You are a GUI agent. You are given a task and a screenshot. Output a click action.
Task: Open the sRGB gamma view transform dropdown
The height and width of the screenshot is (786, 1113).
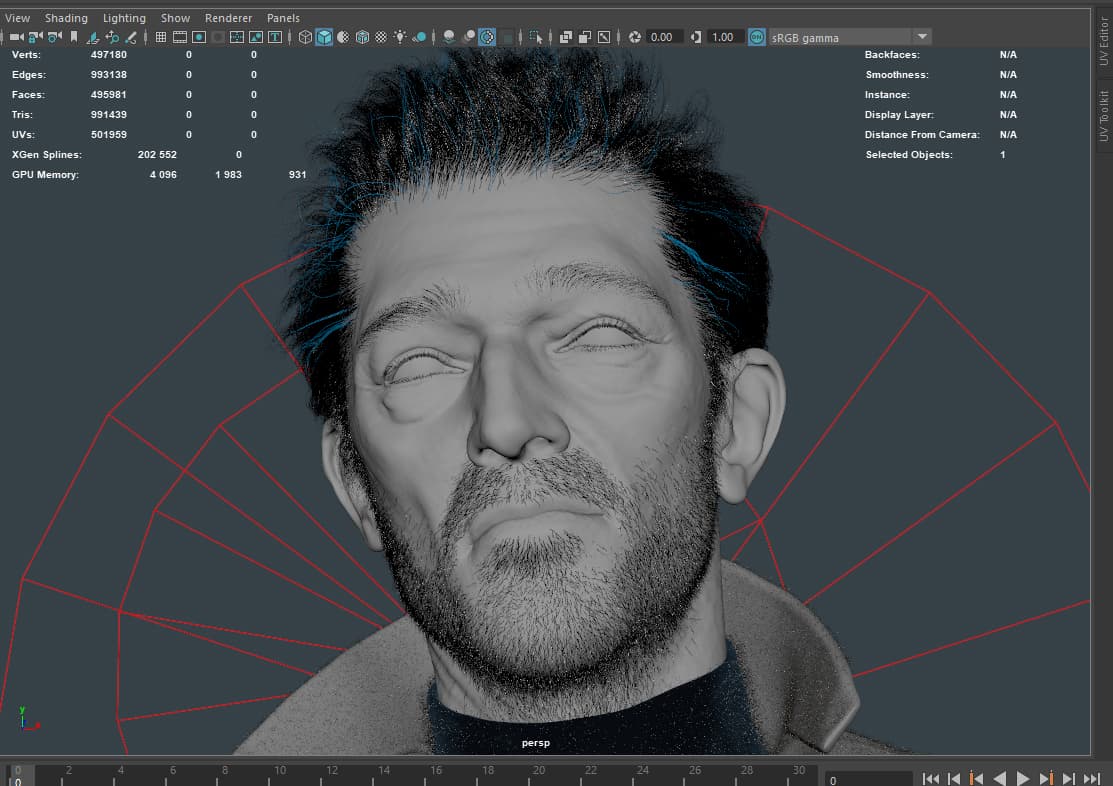click(850, 37)
